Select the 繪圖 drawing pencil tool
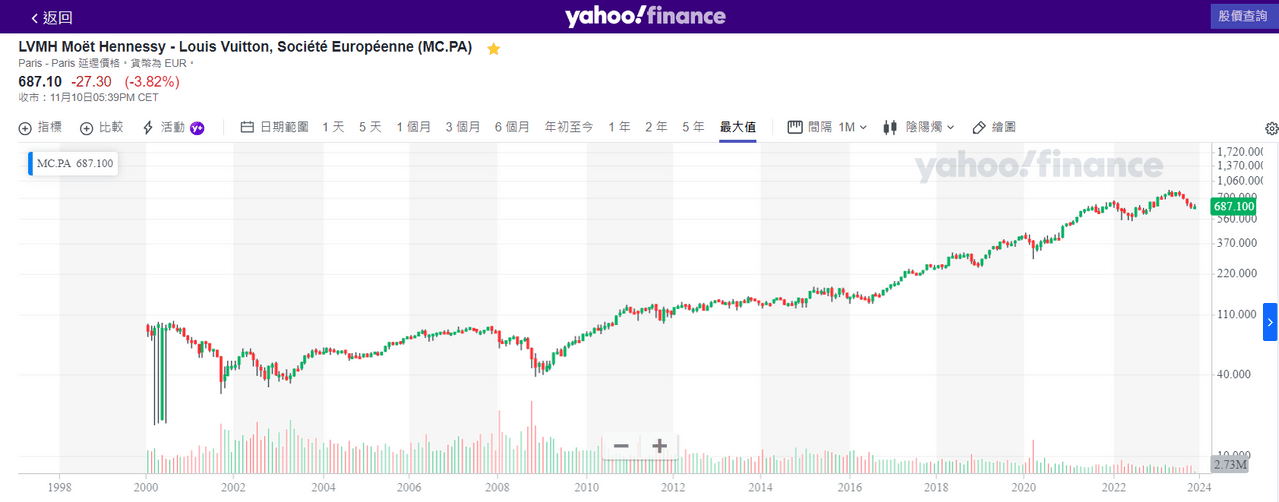Screen dimensions: 1279x502 click(979, 128)
